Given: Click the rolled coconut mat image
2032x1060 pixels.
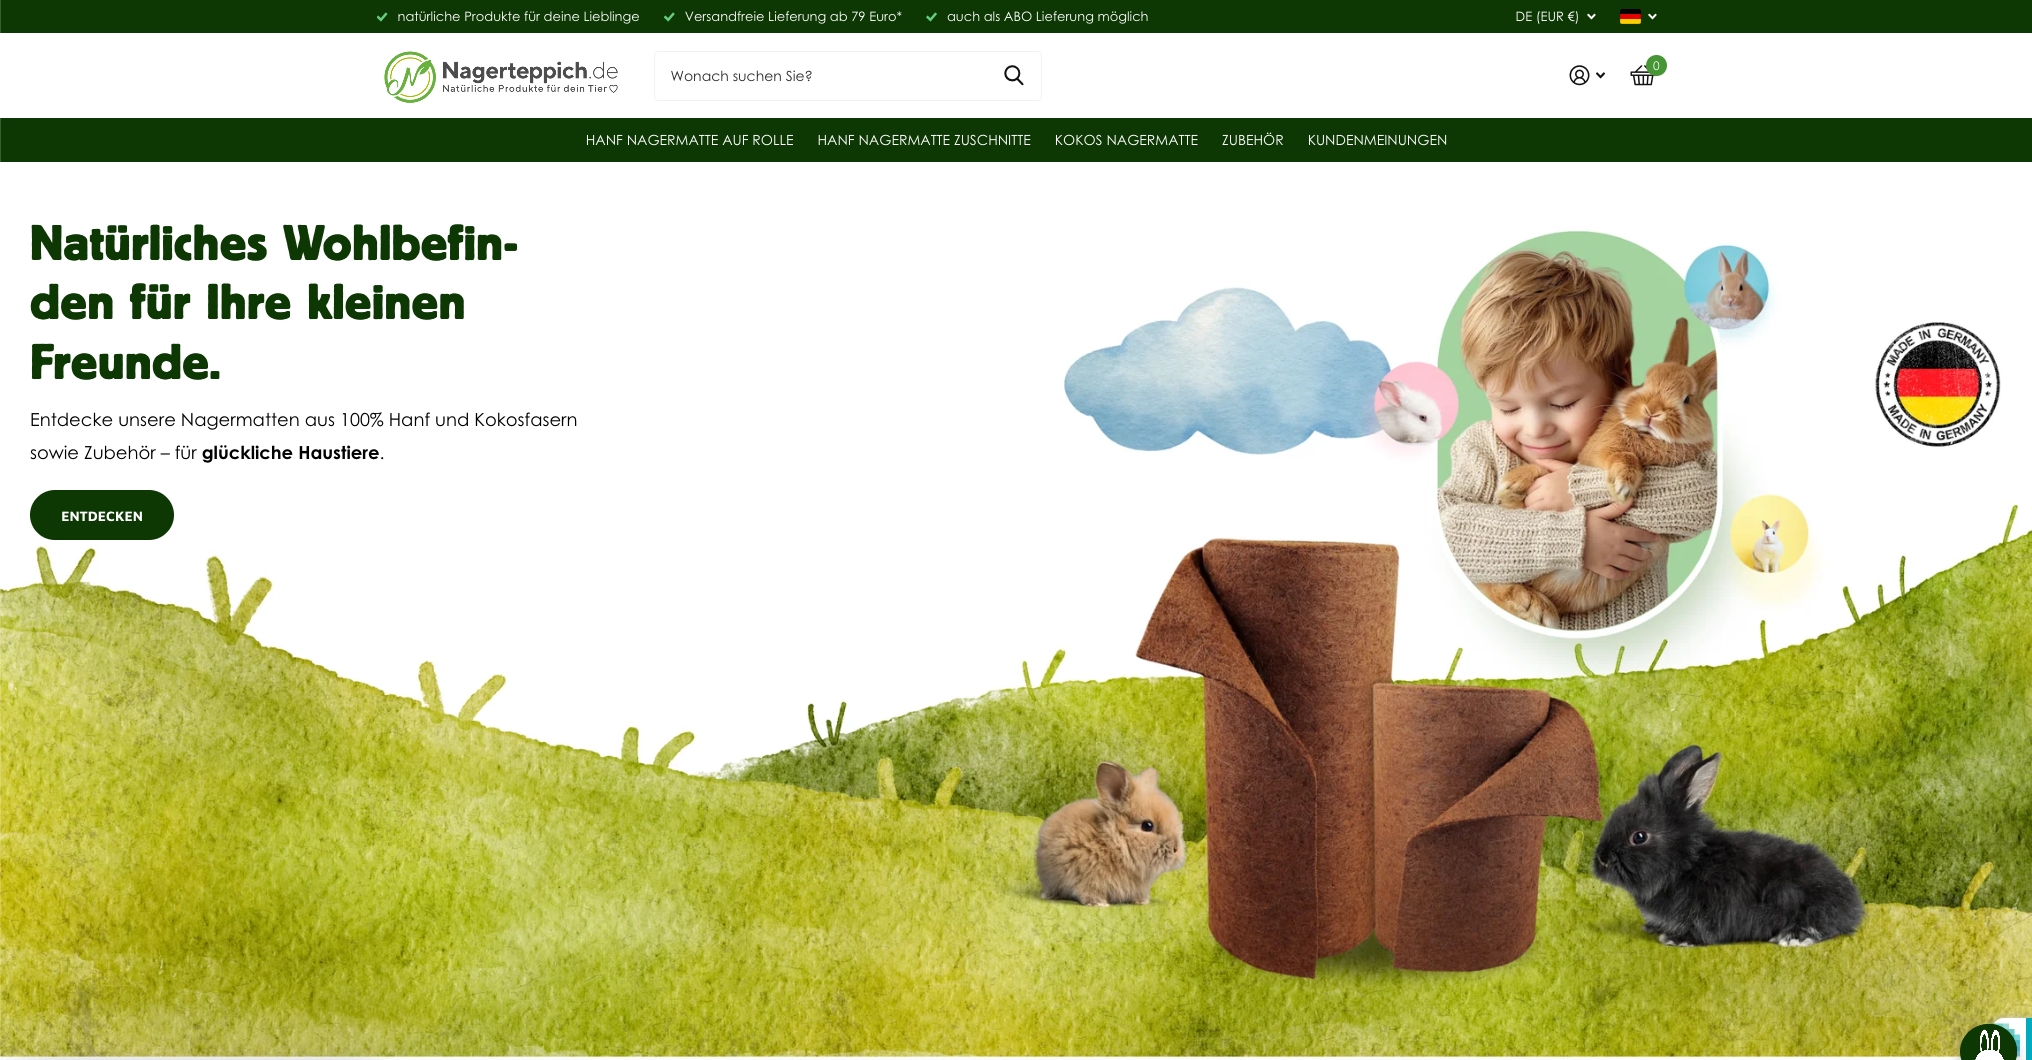Looking at the screenshot, I should point(1367,757).
